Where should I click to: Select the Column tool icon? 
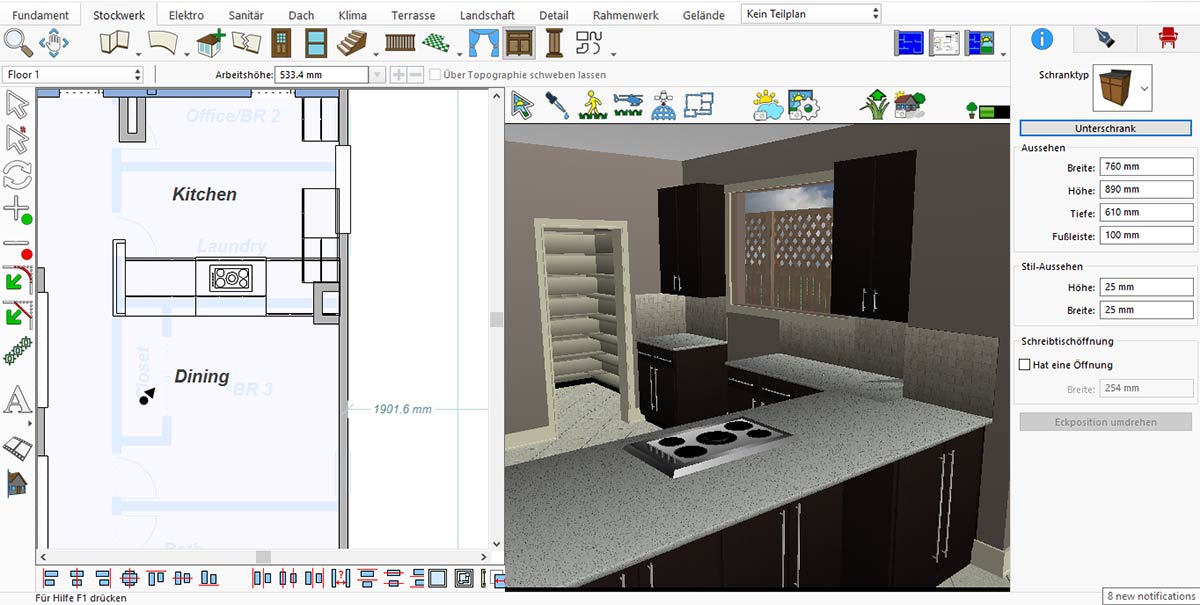[x=554, y=43]
